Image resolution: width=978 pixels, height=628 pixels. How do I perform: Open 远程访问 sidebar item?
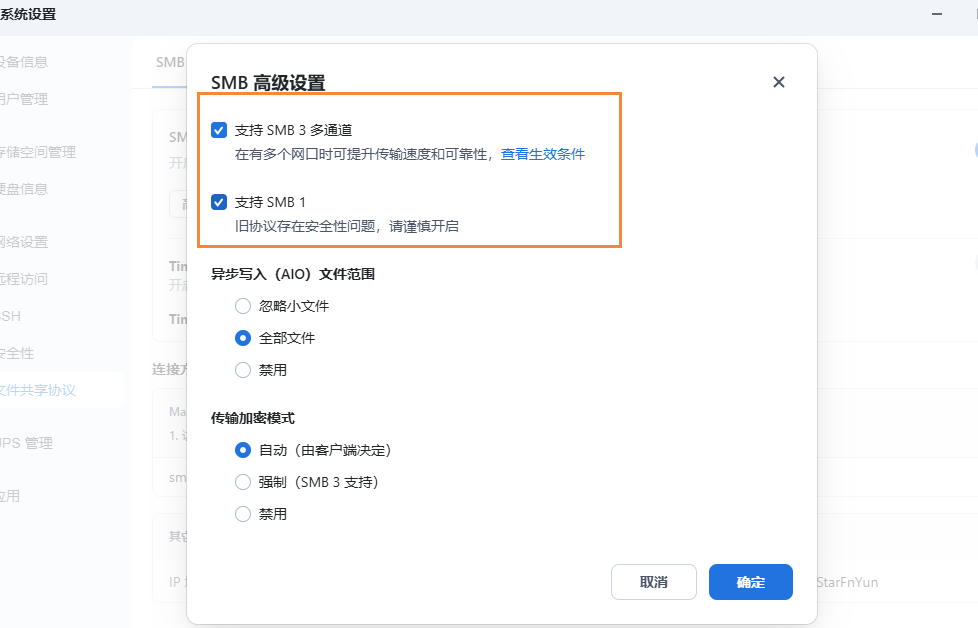[x=24, y=279]
